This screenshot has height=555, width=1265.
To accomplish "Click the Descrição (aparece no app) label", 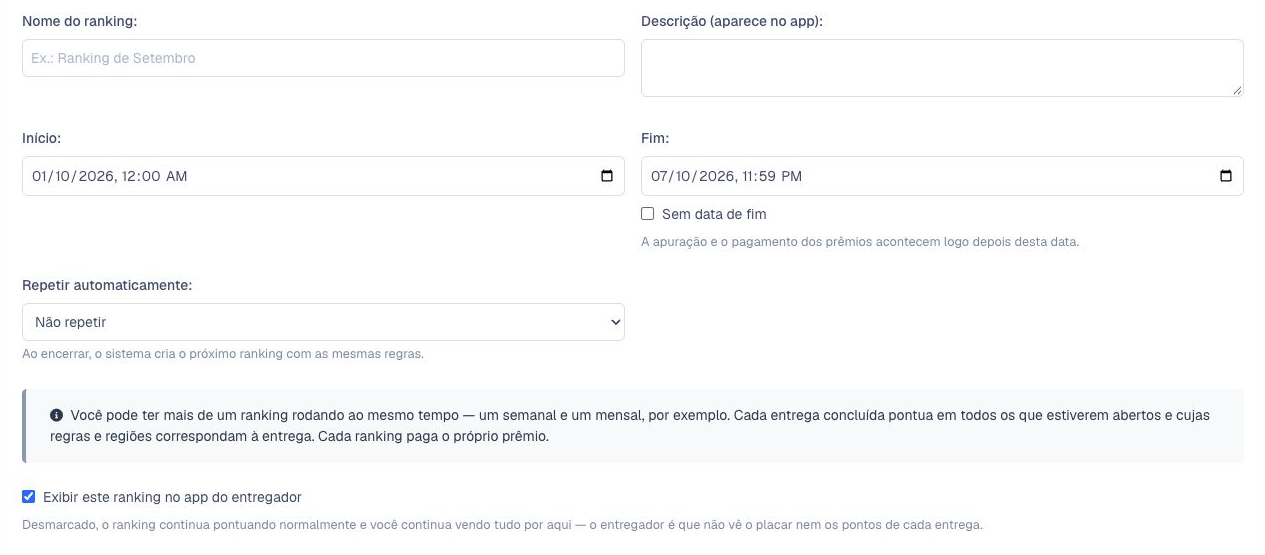I will [x=732, y=21].
